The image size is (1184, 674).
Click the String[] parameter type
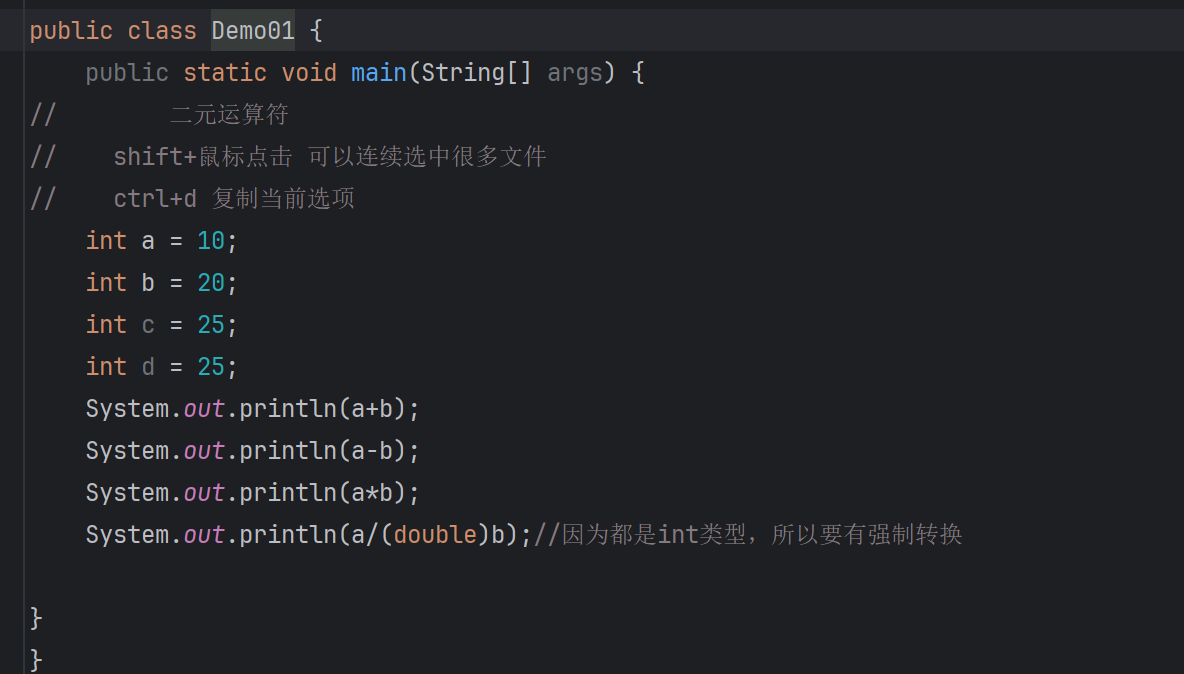coord(476,73)
